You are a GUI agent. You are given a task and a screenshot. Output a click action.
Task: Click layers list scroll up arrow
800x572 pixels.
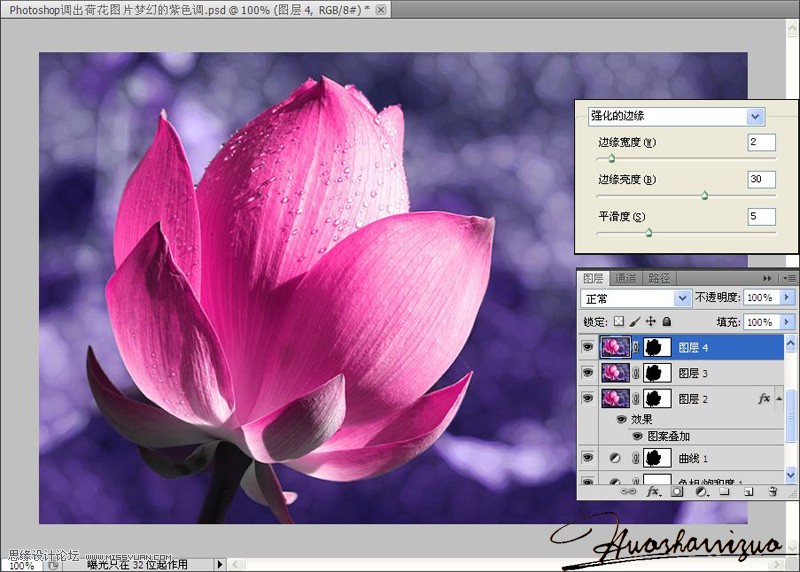click(x=790, y=343)
